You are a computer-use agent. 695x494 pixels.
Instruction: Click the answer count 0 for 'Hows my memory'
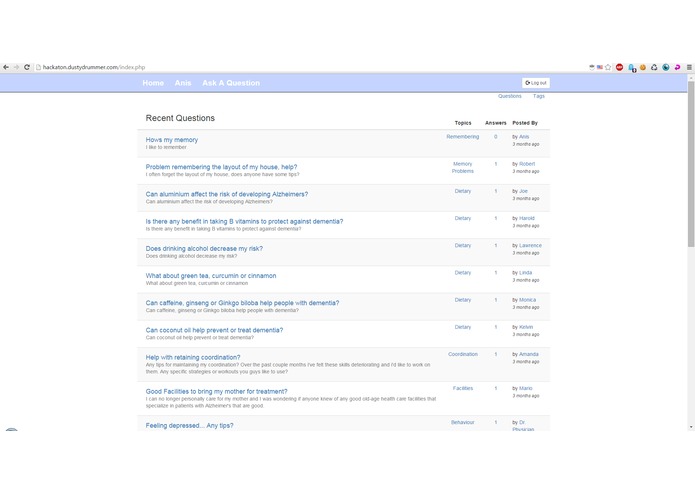(x=496, y=137)
